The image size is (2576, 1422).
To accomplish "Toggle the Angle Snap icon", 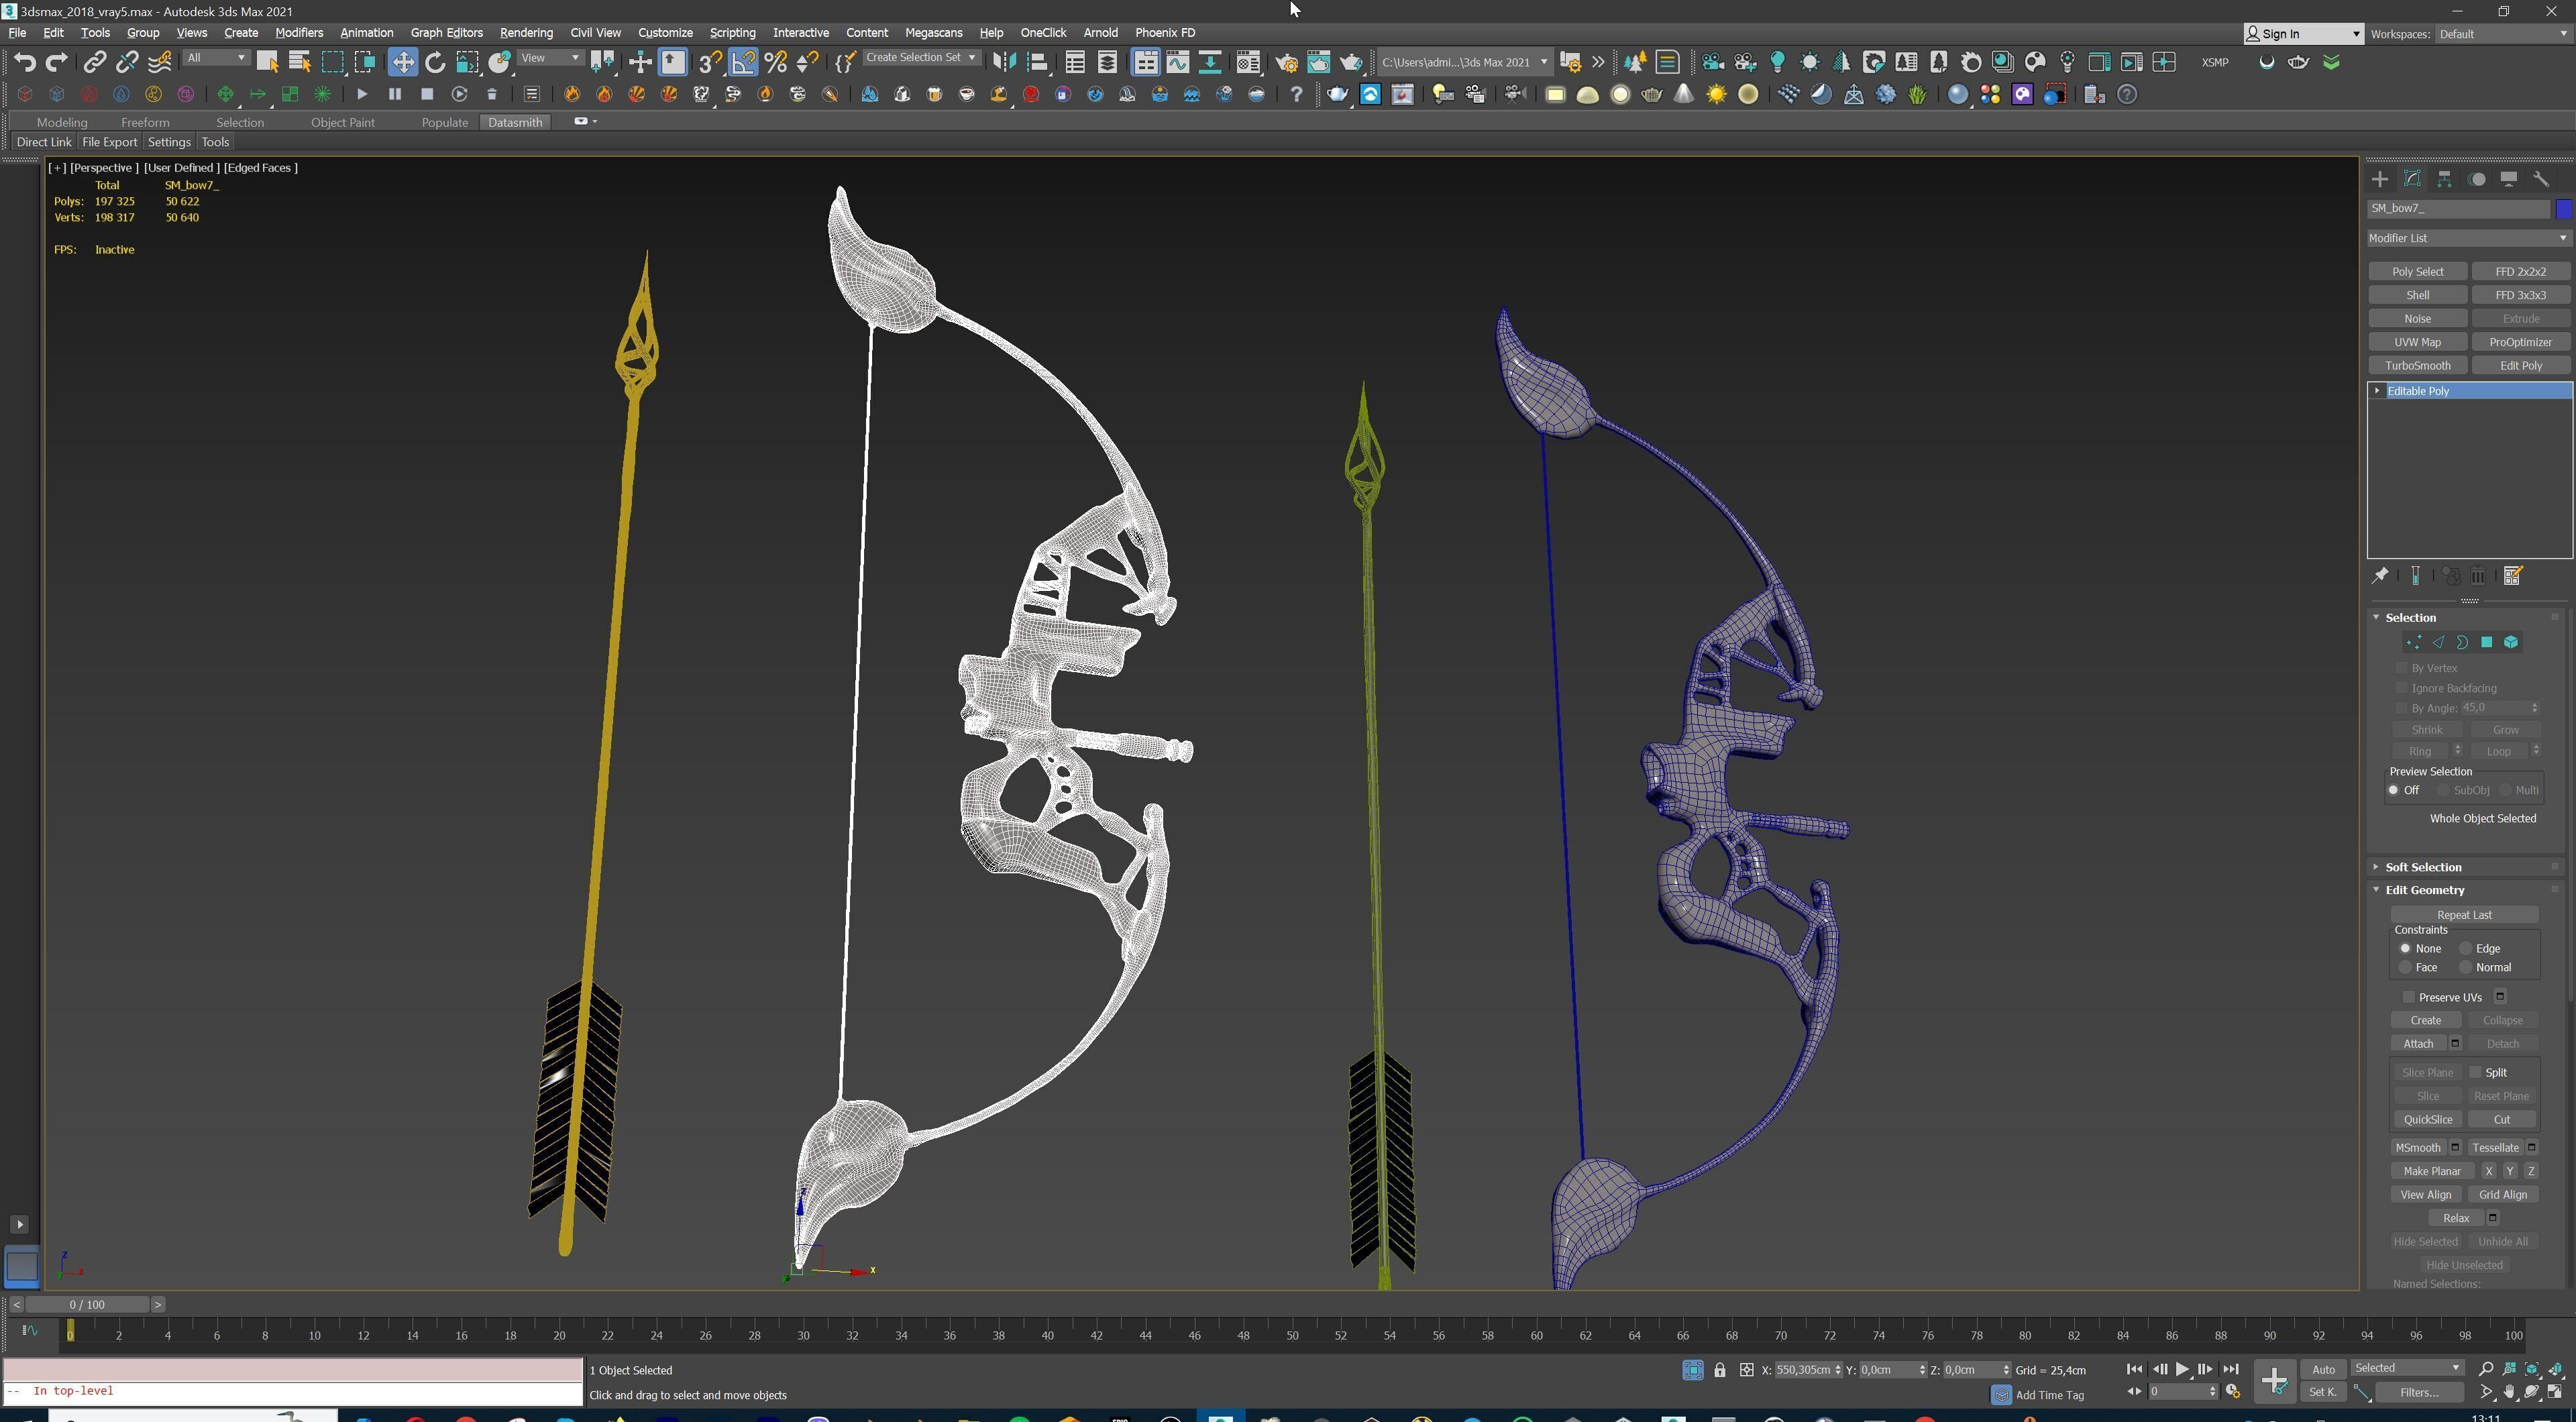I will [x=743, y=62].
